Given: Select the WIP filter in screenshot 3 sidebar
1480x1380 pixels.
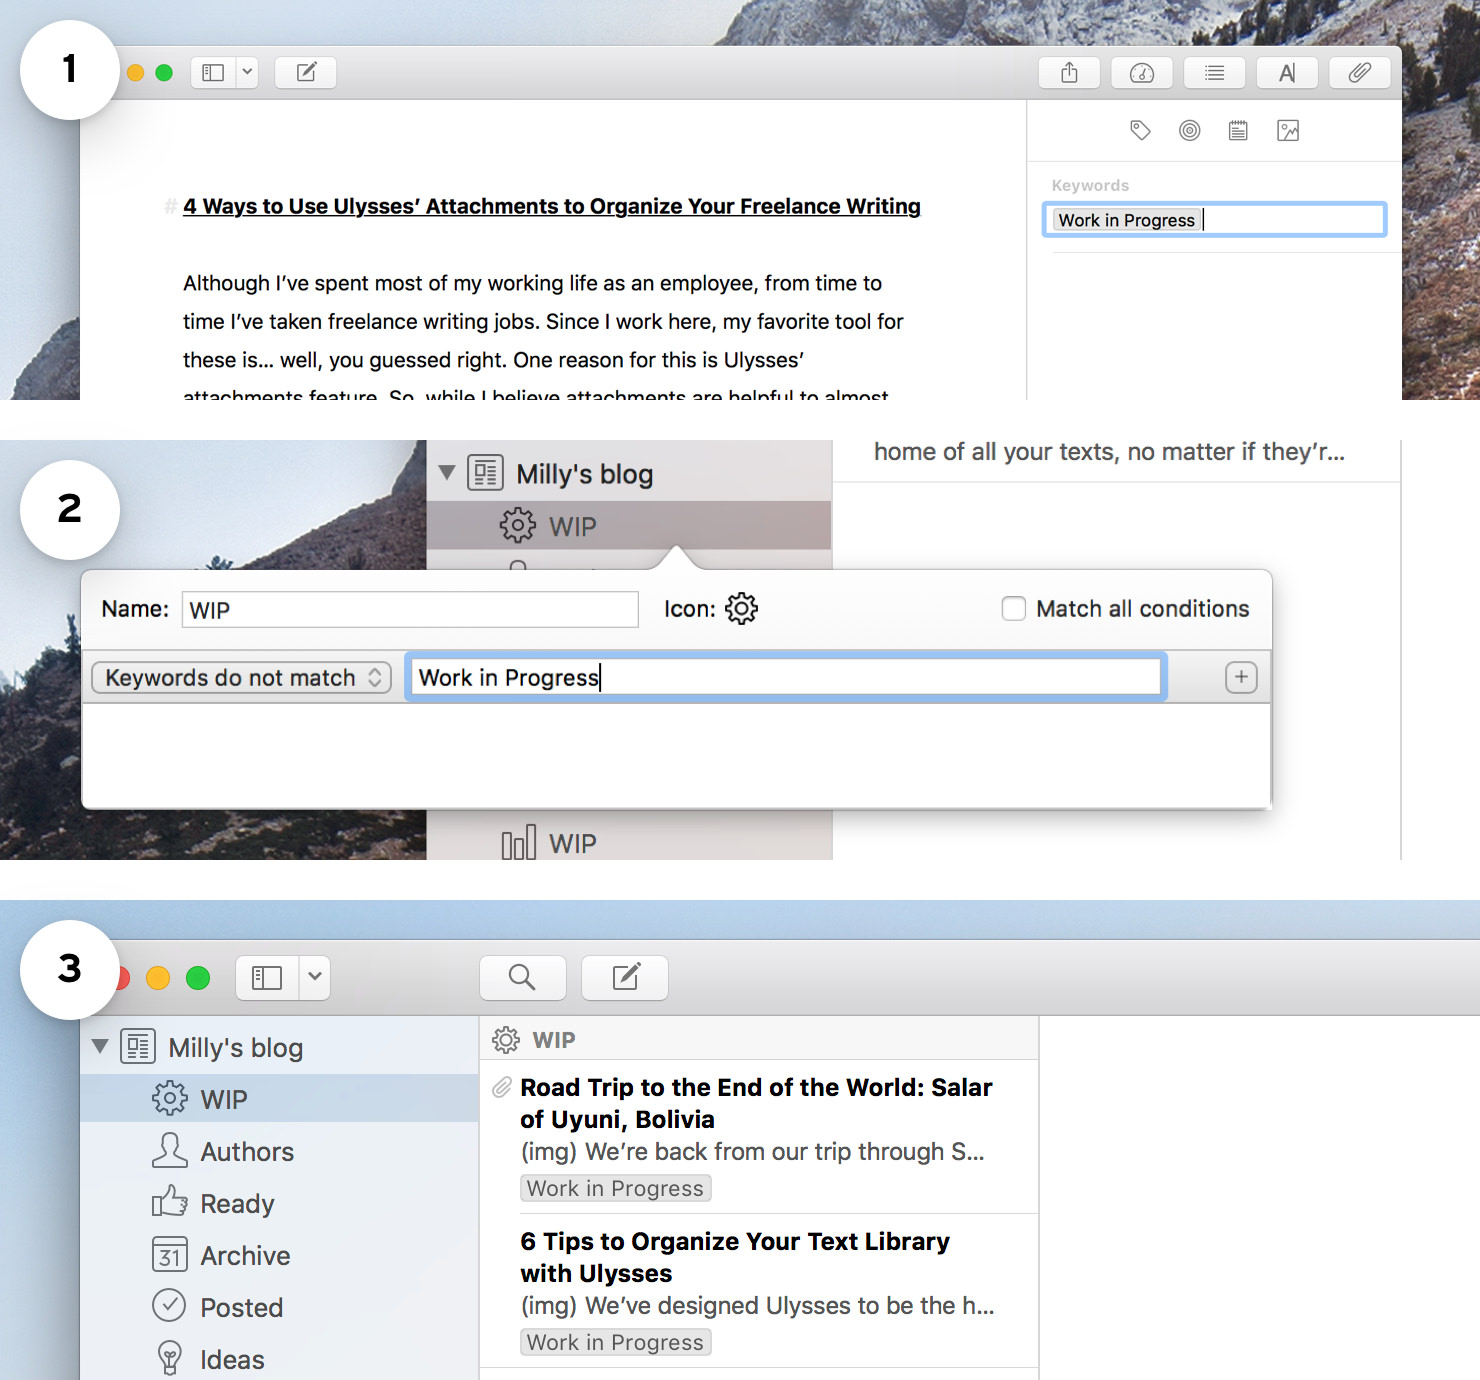Looking at the screenshot, I should click(x=279, y=1099).
